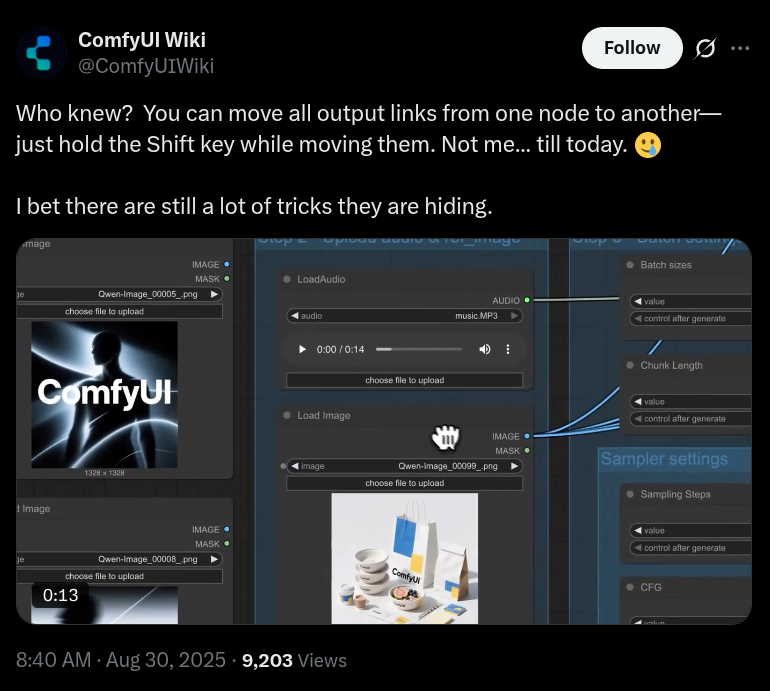Open Chunk Length control after generate option
Viewport: 770px width, 691px height.
(691, 419)
